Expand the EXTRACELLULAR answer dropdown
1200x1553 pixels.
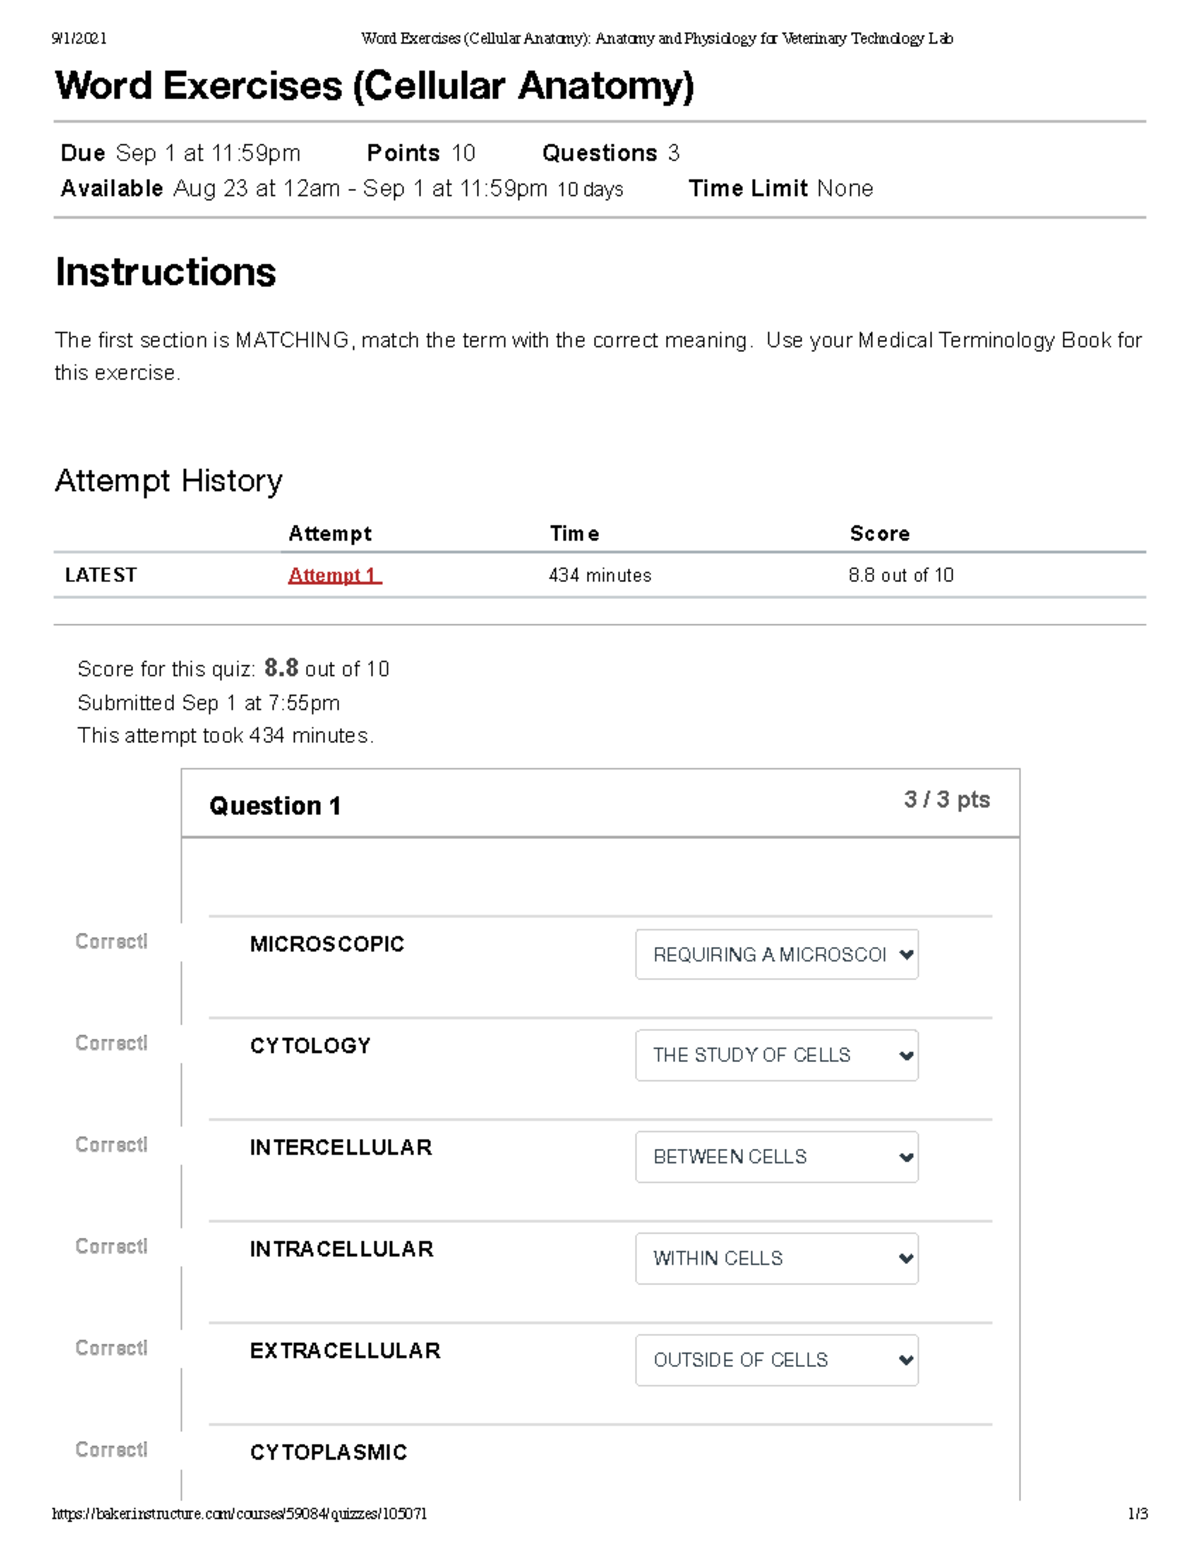(x=776, y=1360)
